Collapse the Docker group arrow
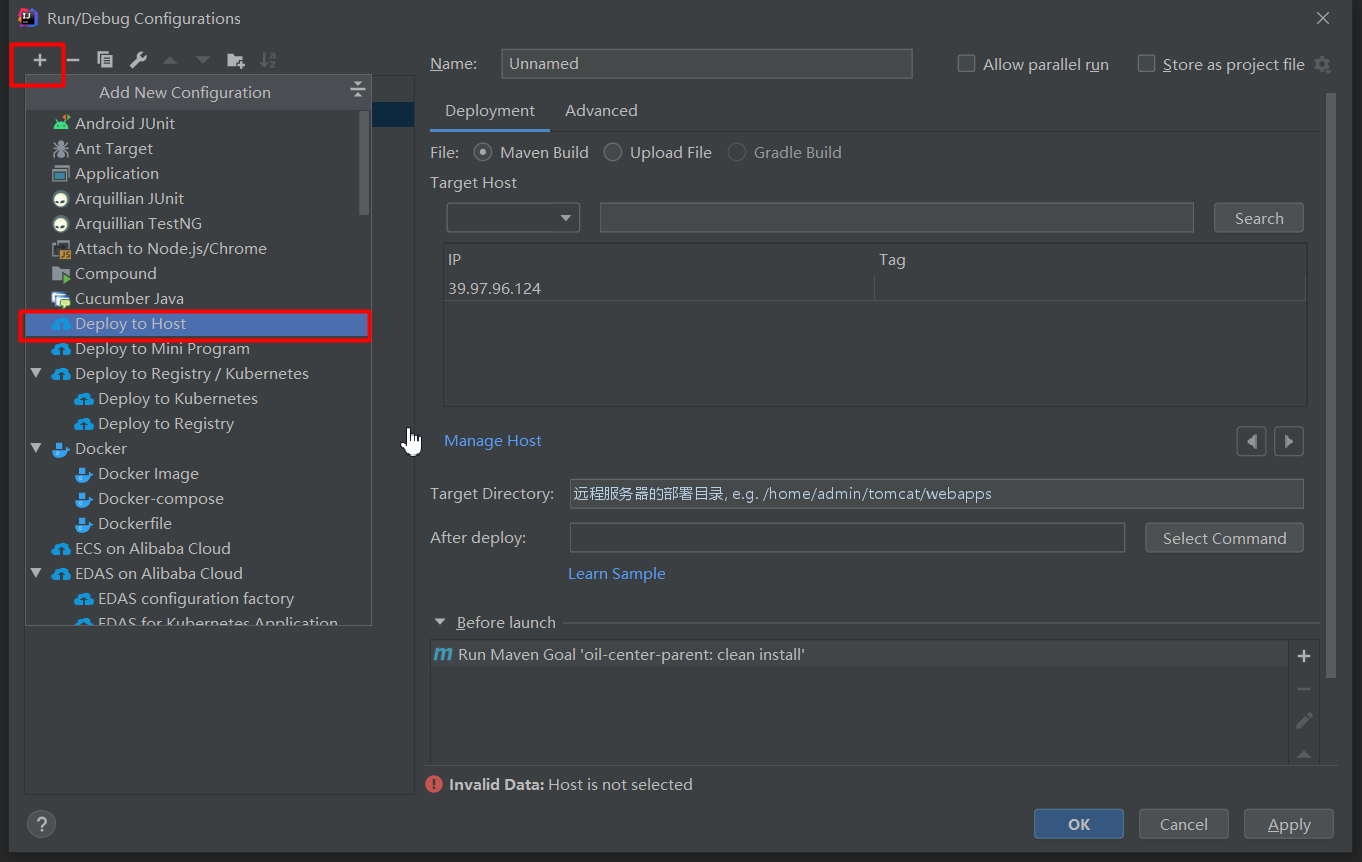 pos(37,448)
